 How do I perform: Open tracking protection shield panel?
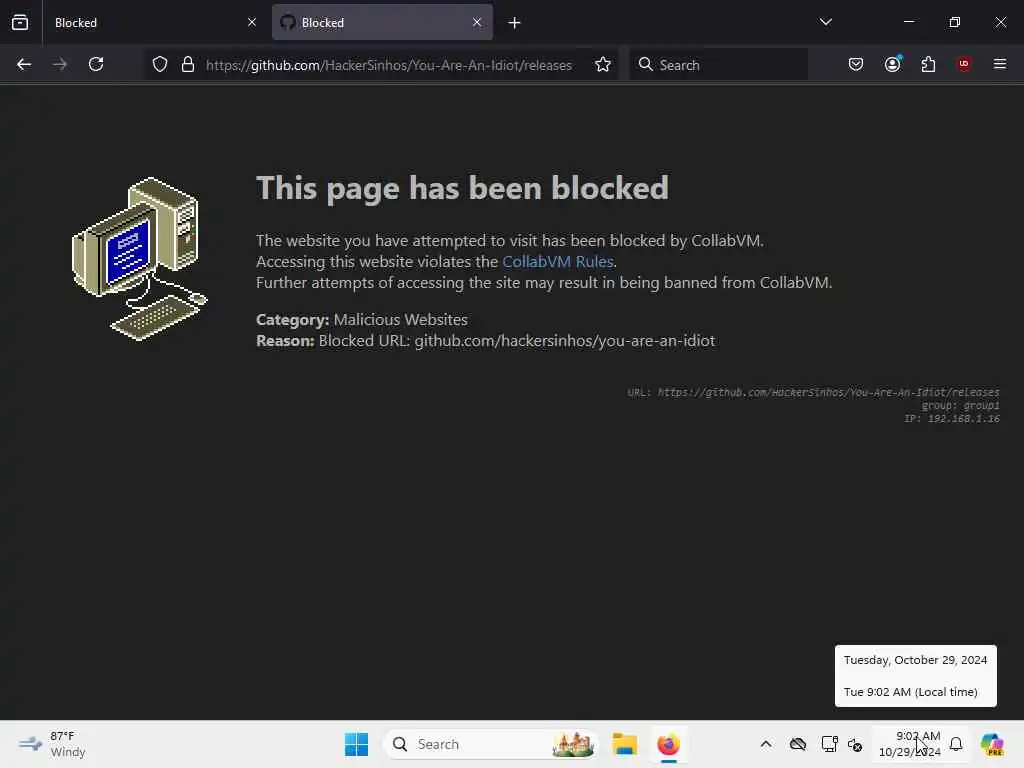(x=160, y=64)
